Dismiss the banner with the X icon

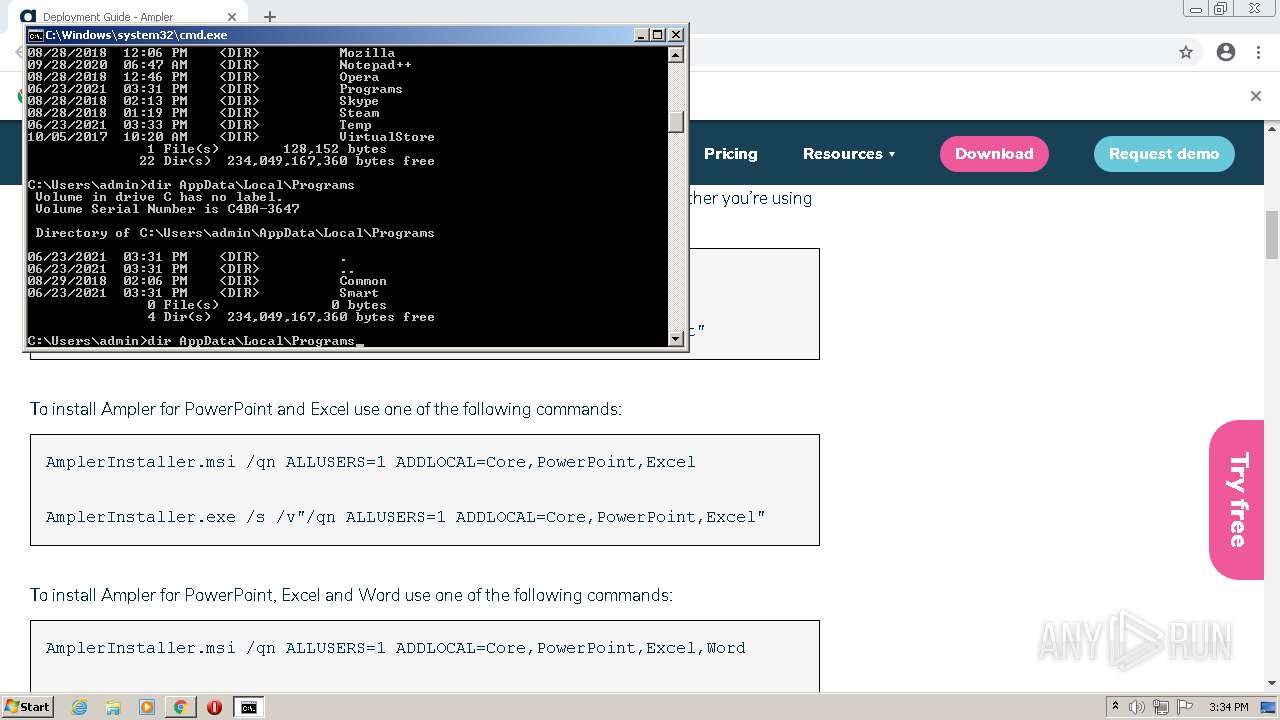(1256, 96)
